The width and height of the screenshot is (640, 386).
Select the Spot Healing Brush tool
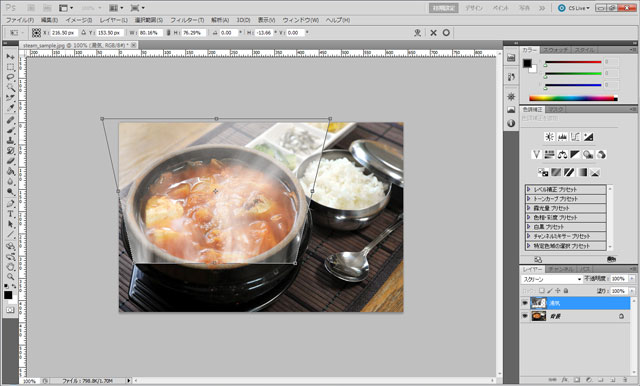click(11, 120)
